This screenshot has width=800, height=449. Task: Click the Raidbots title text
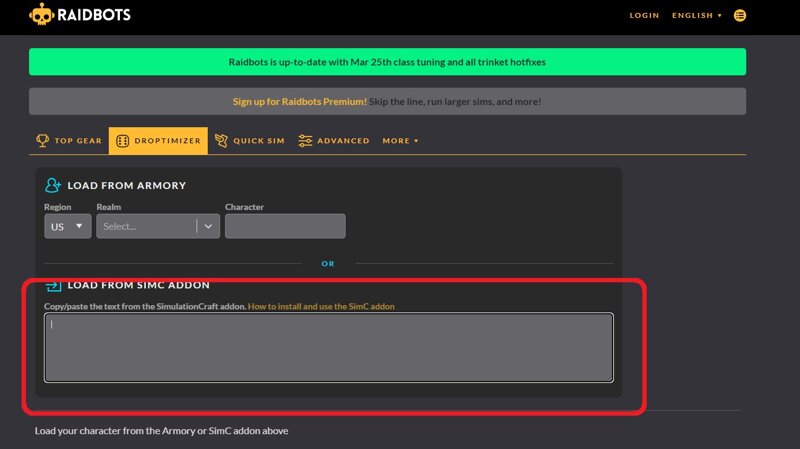click(94, 15)
